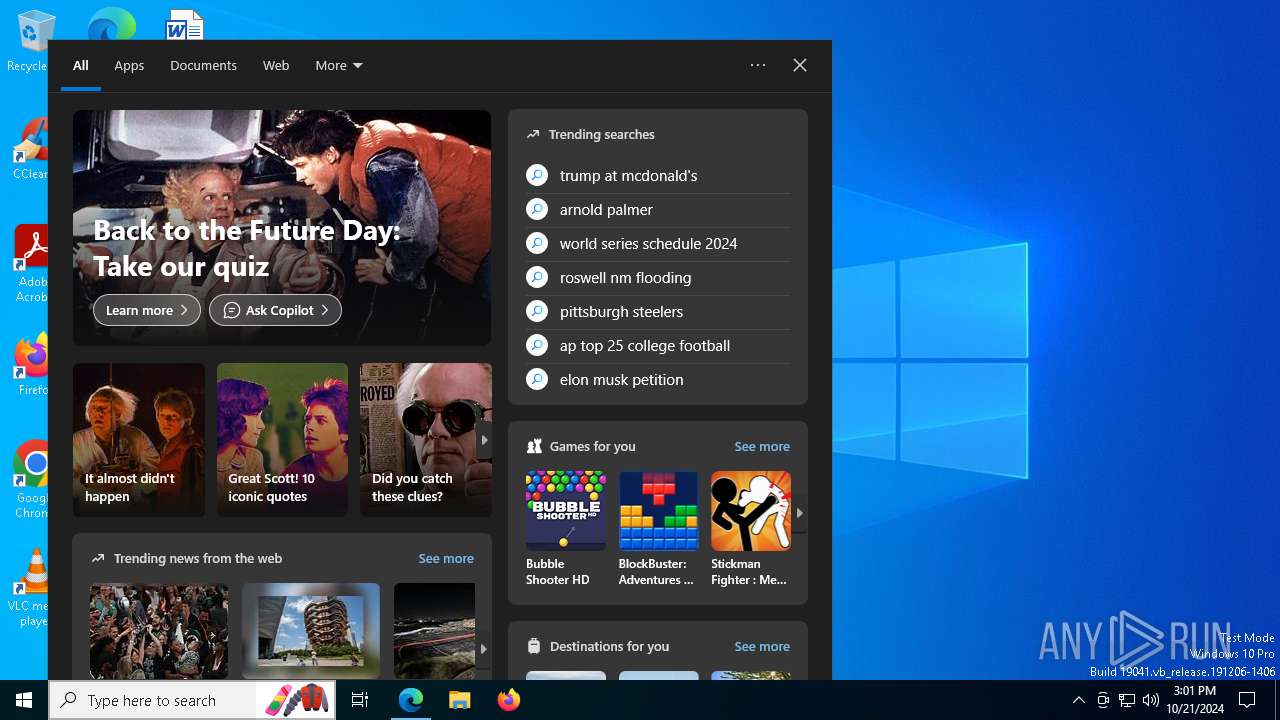The width and height of the screenshot is (1280, 720).
Task: Switch to the Documents tab
Action: point(203,65)
